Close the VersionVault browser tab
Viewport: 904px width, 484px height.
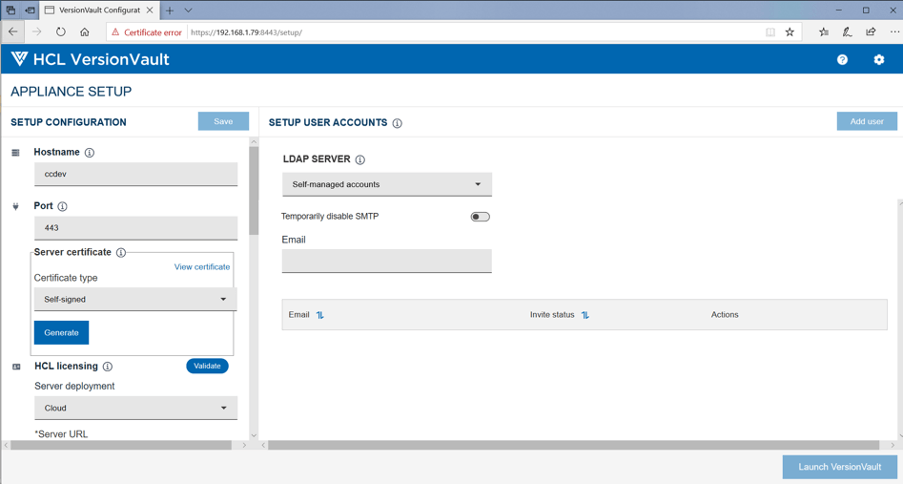(150, 10)
